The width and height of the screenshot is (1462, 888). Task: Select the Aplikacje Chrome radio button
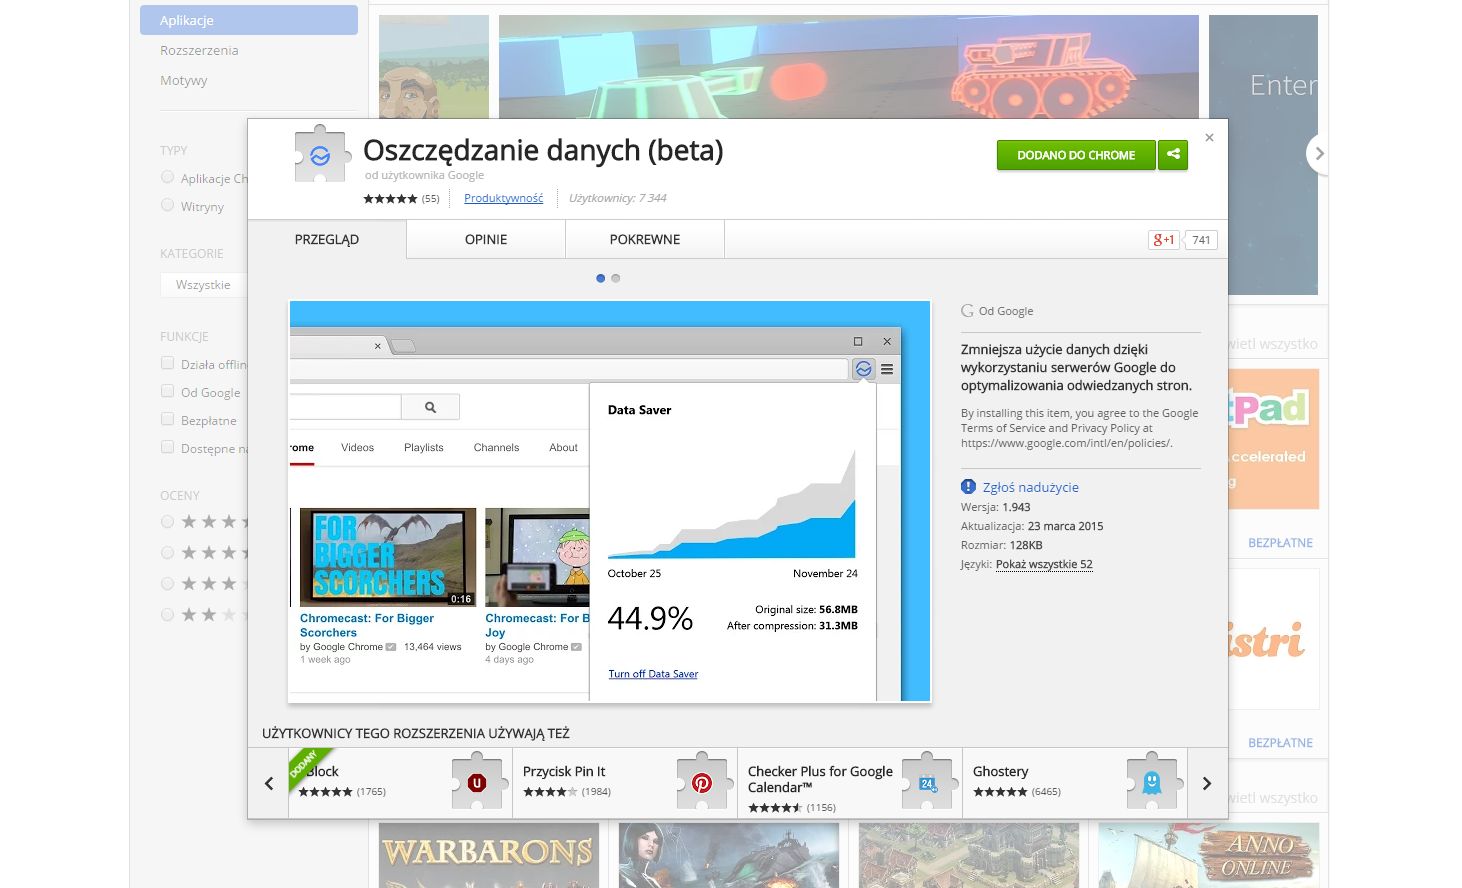(x=167, y=177)
